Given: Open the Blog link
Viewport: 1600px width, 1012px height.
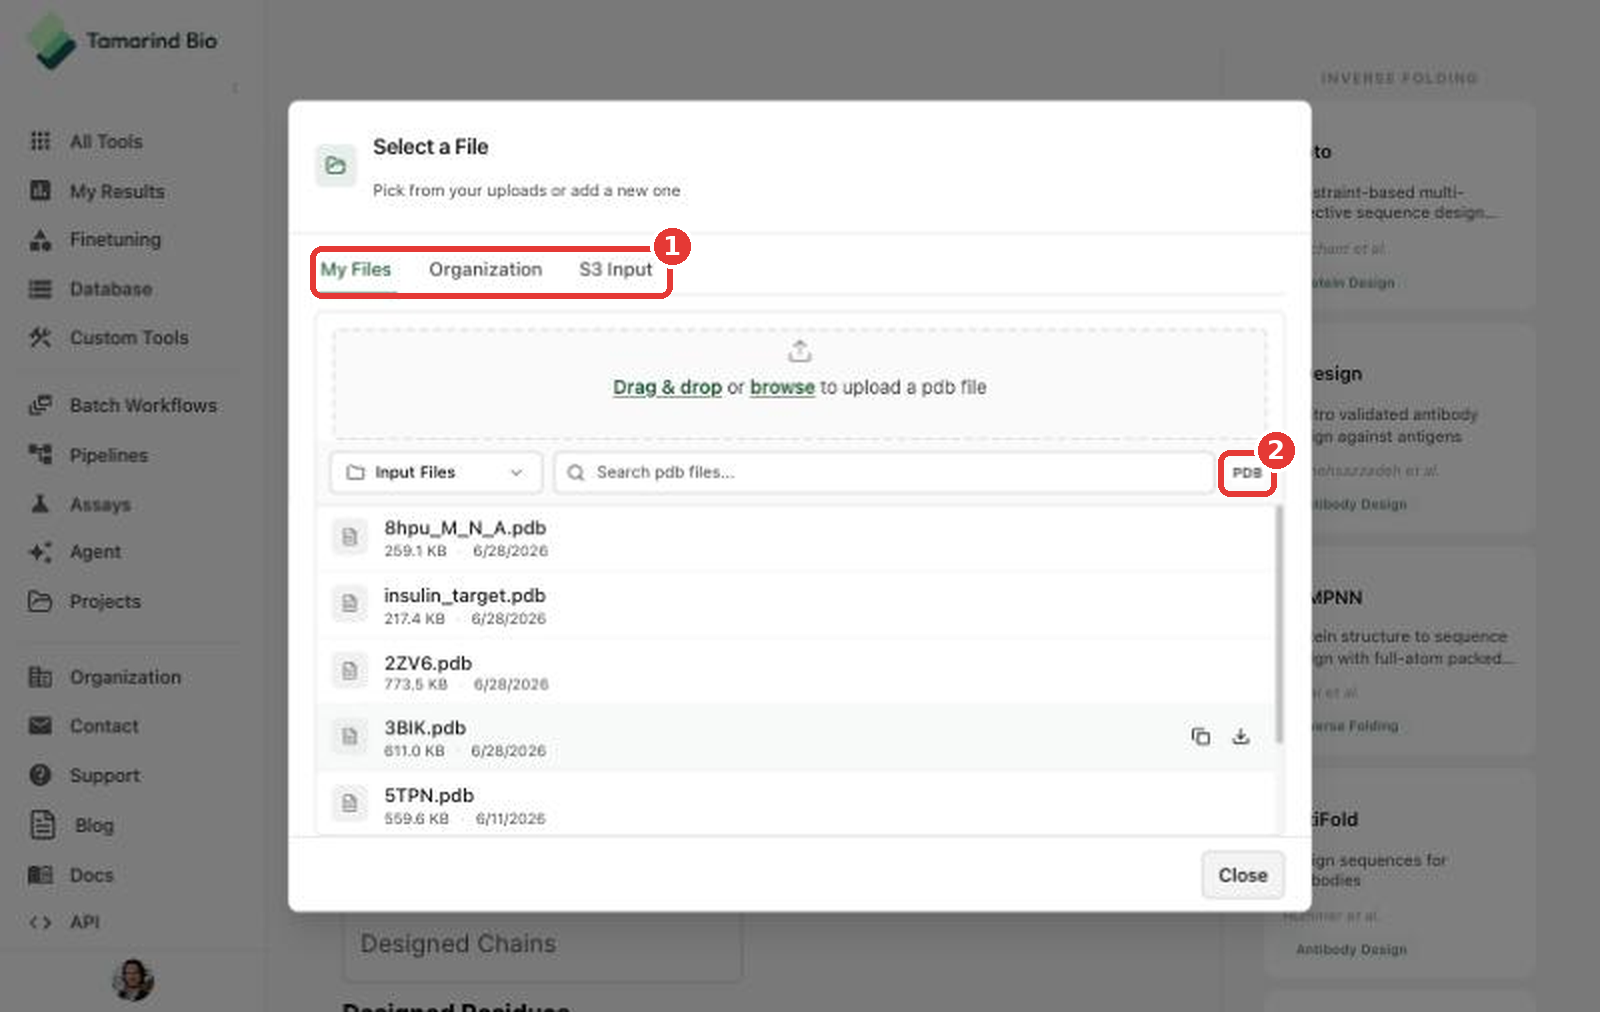Looking at the screenshot, I should (72, 825).
